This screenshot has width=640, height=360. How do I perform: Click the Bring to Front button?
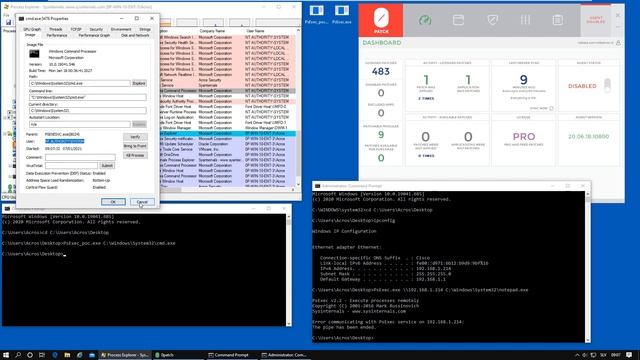[x=135, y=146]
